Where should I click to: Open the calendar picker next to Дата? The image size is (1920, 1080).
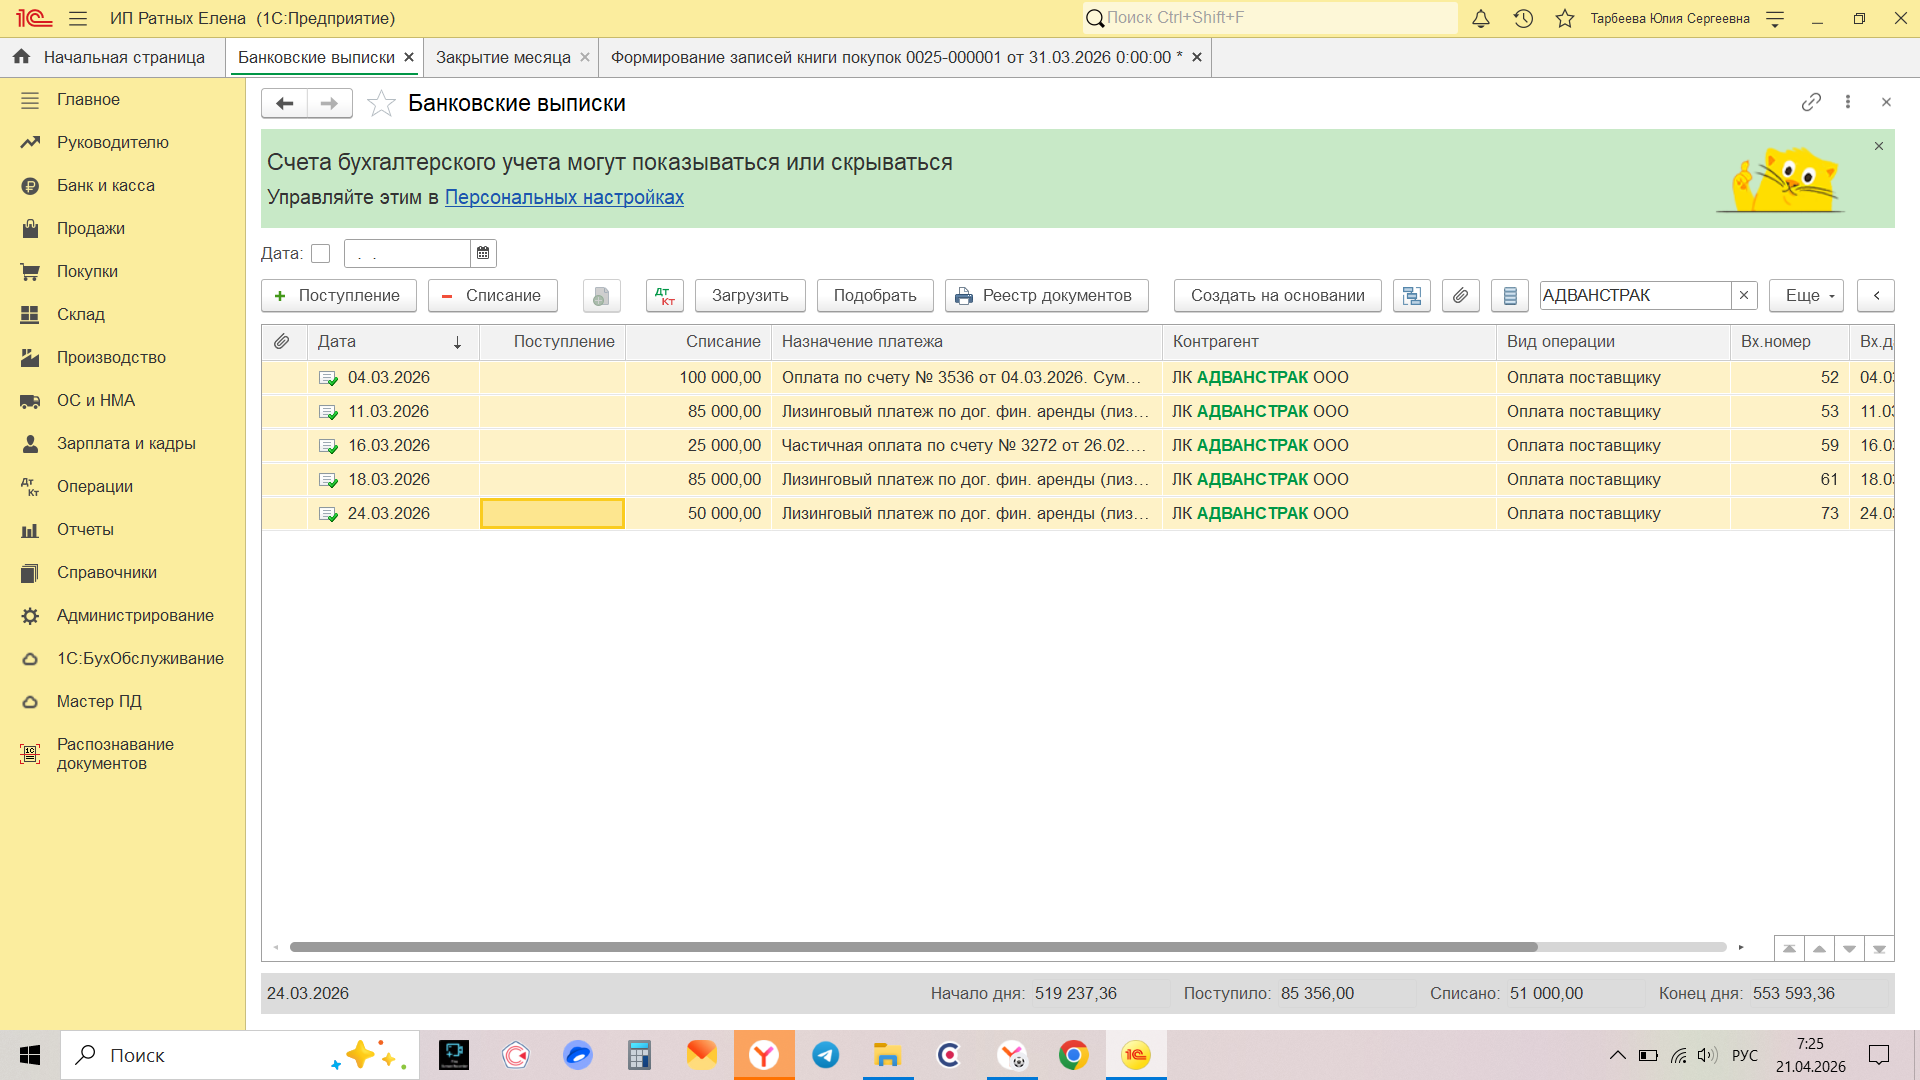[x=483, y=253]
